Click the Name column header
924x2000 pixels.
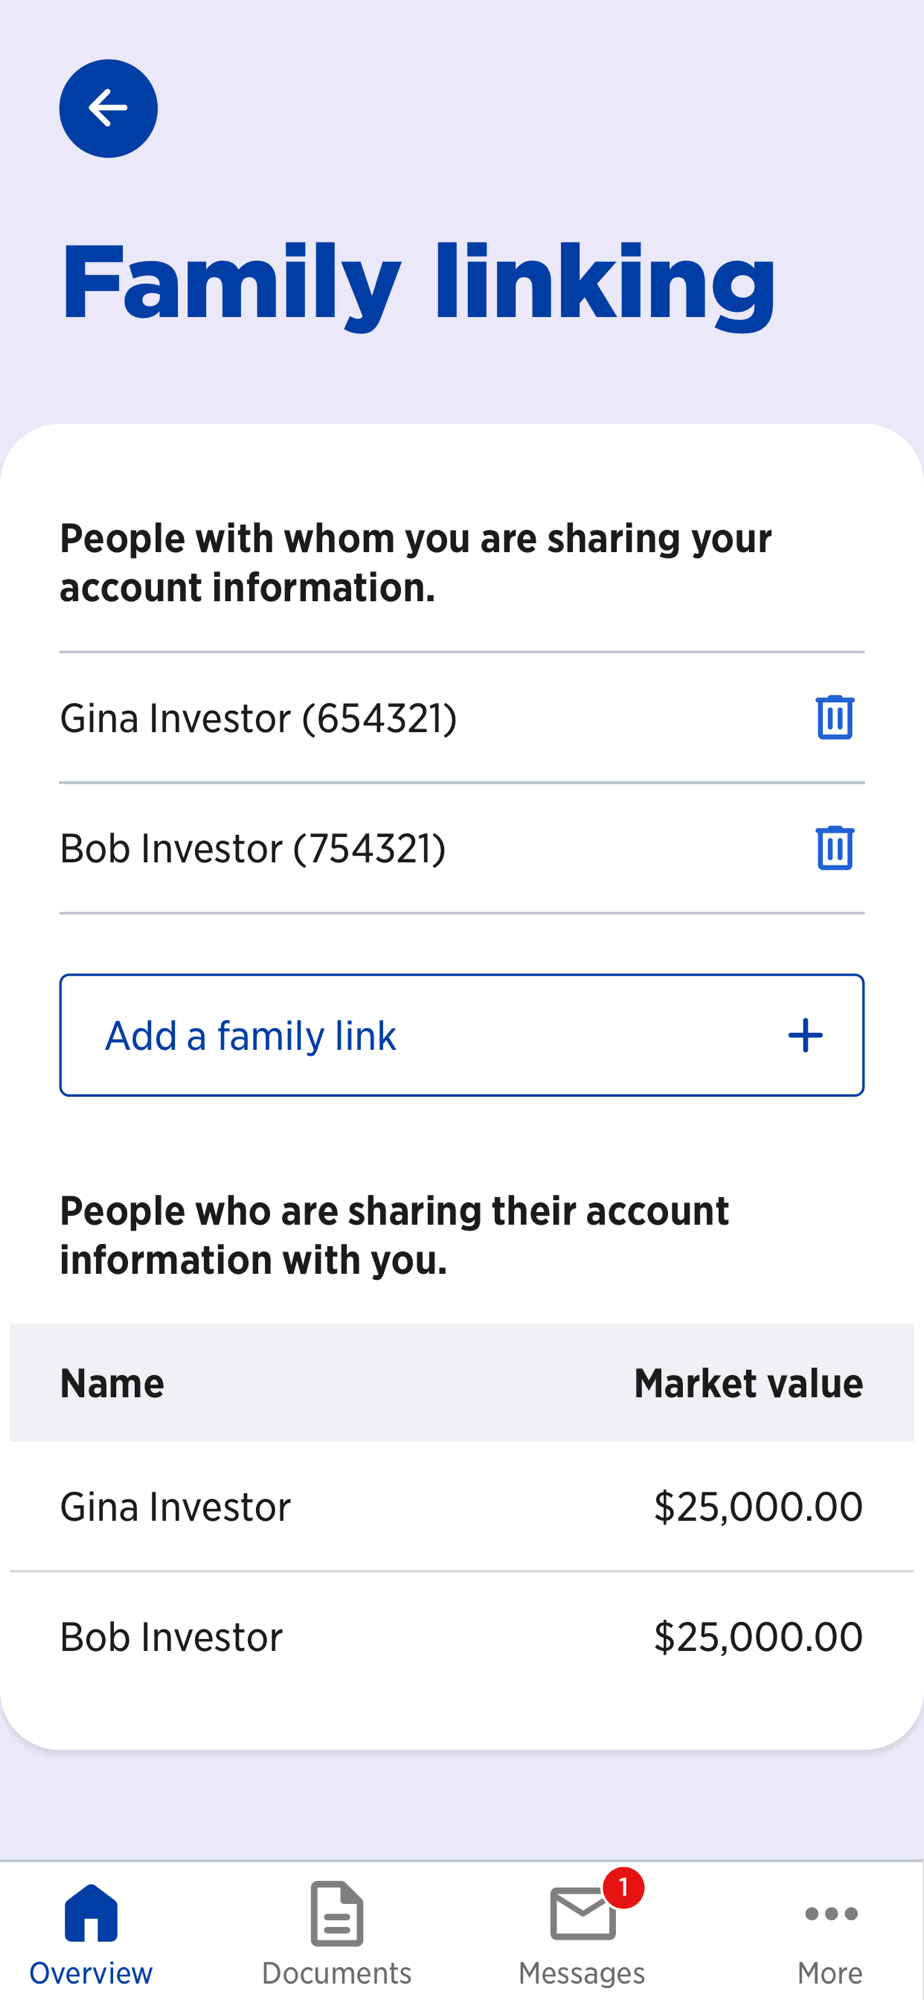click(x=112, y=1383)
